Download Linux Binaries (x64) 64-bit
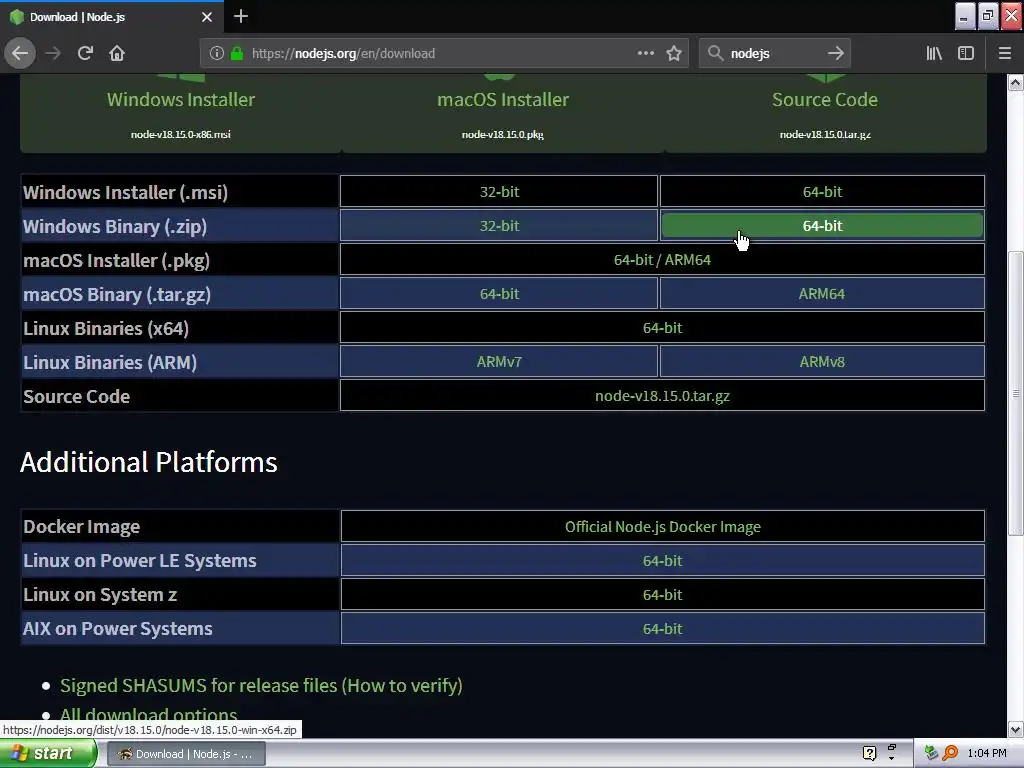 click(x=662, y=327)
